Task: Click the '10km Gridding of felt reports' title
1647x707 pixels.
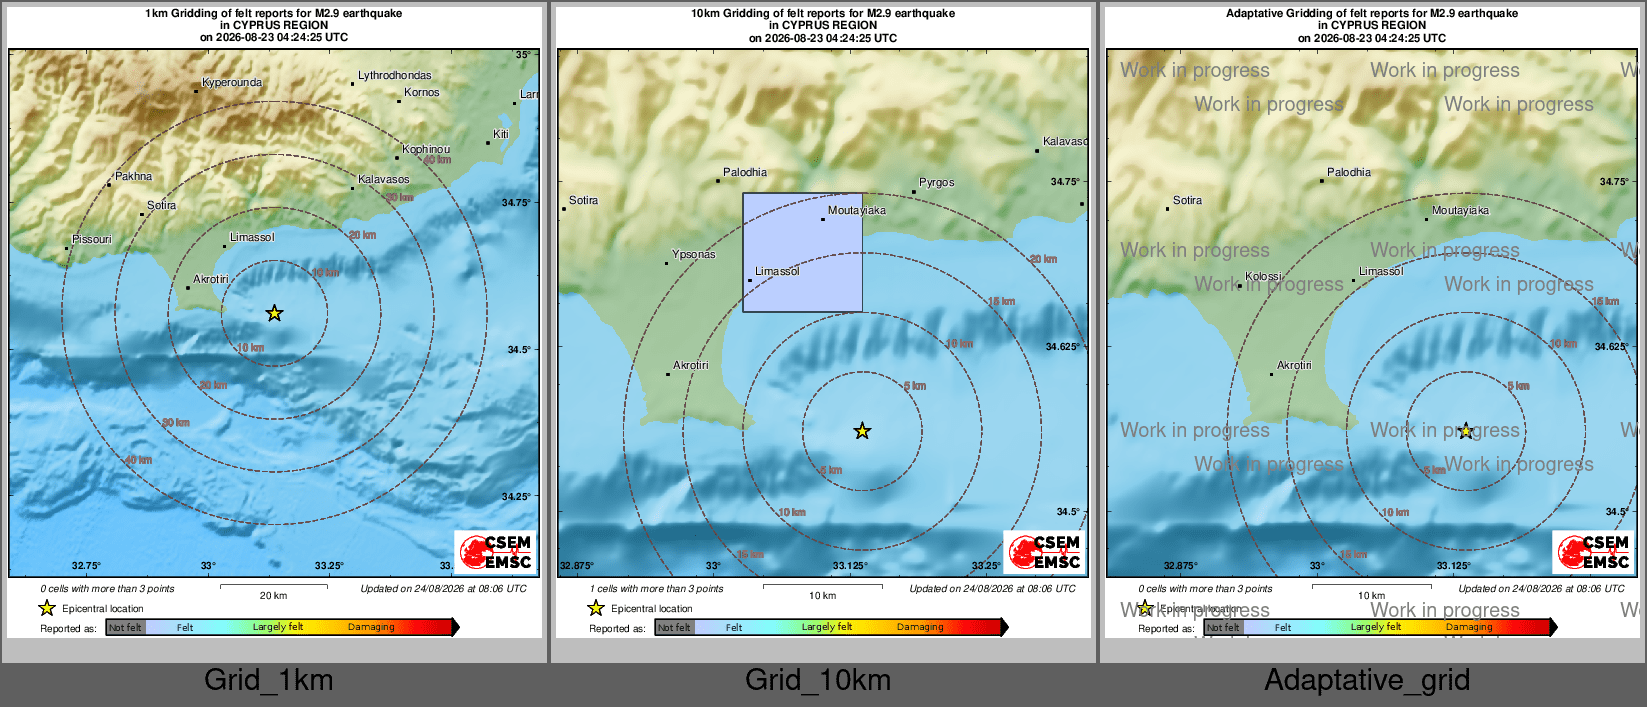Action: 823,13
